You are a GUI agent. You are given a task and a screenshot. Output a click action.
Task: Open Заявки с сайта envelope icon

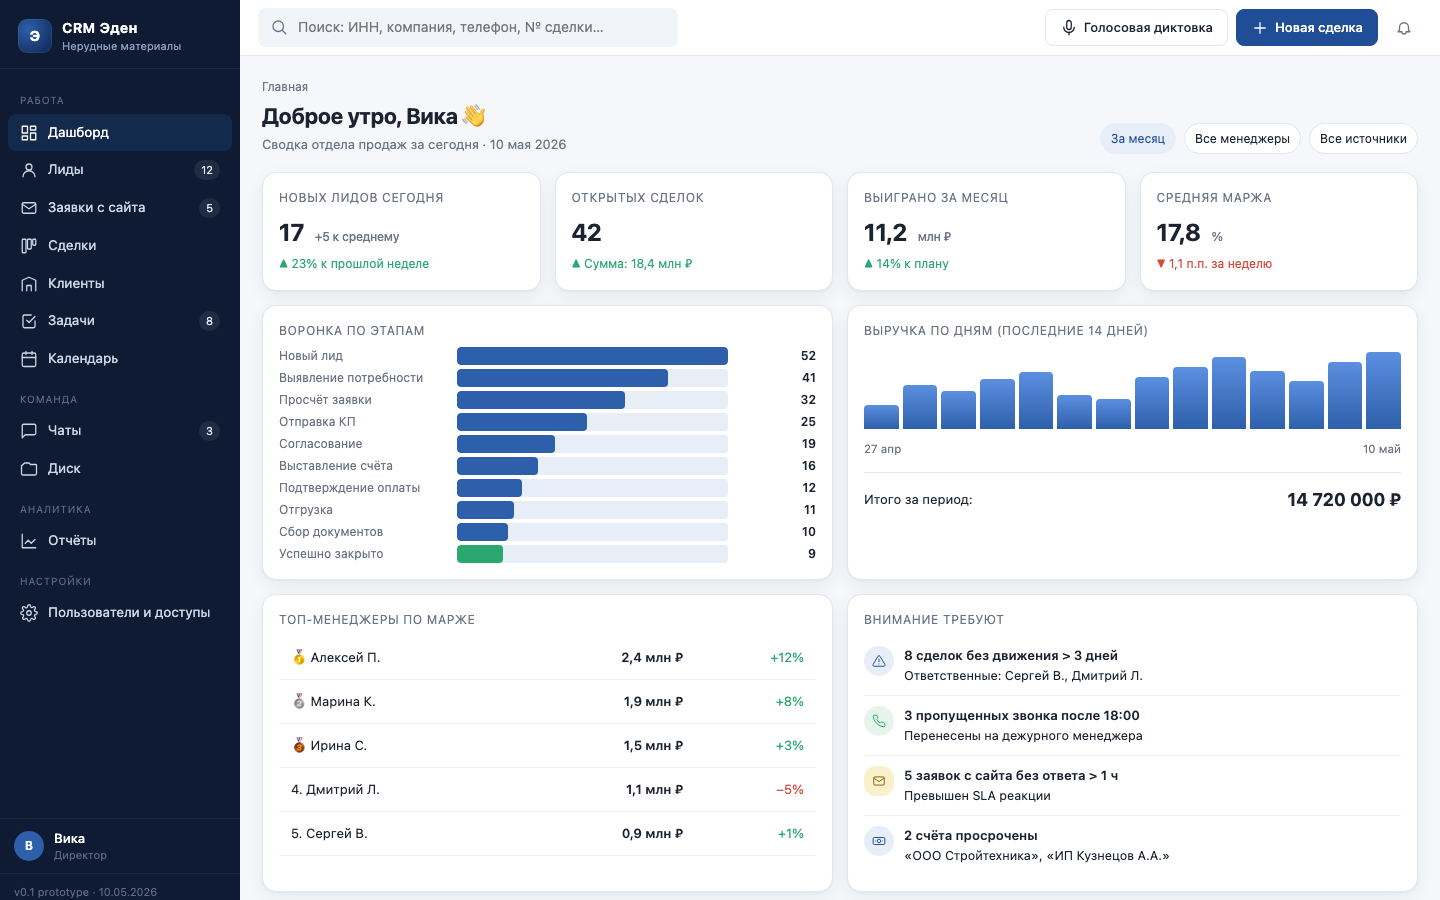29,208
